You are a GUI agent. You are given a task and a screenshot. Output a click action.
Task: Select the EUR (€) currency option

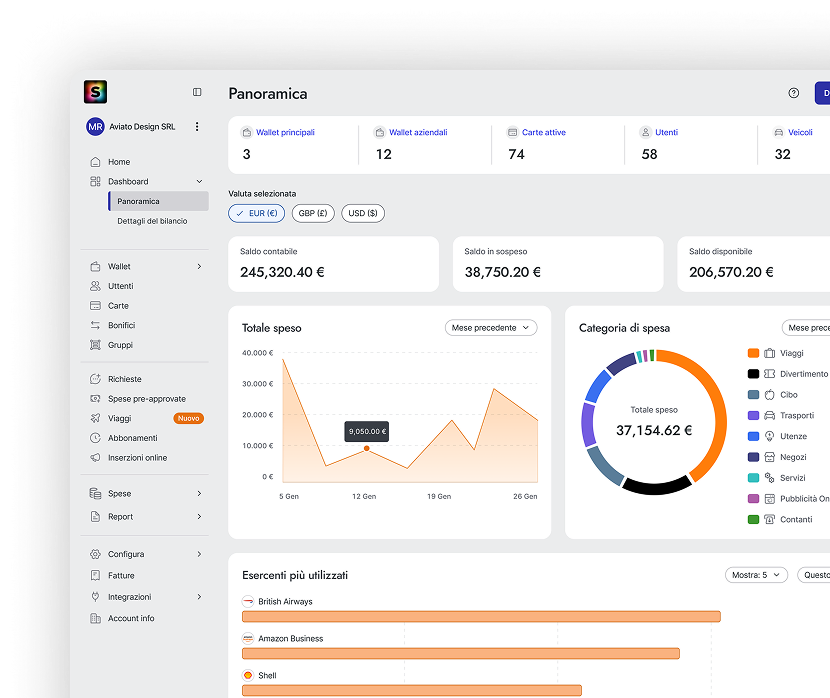(x=257, y=213)
